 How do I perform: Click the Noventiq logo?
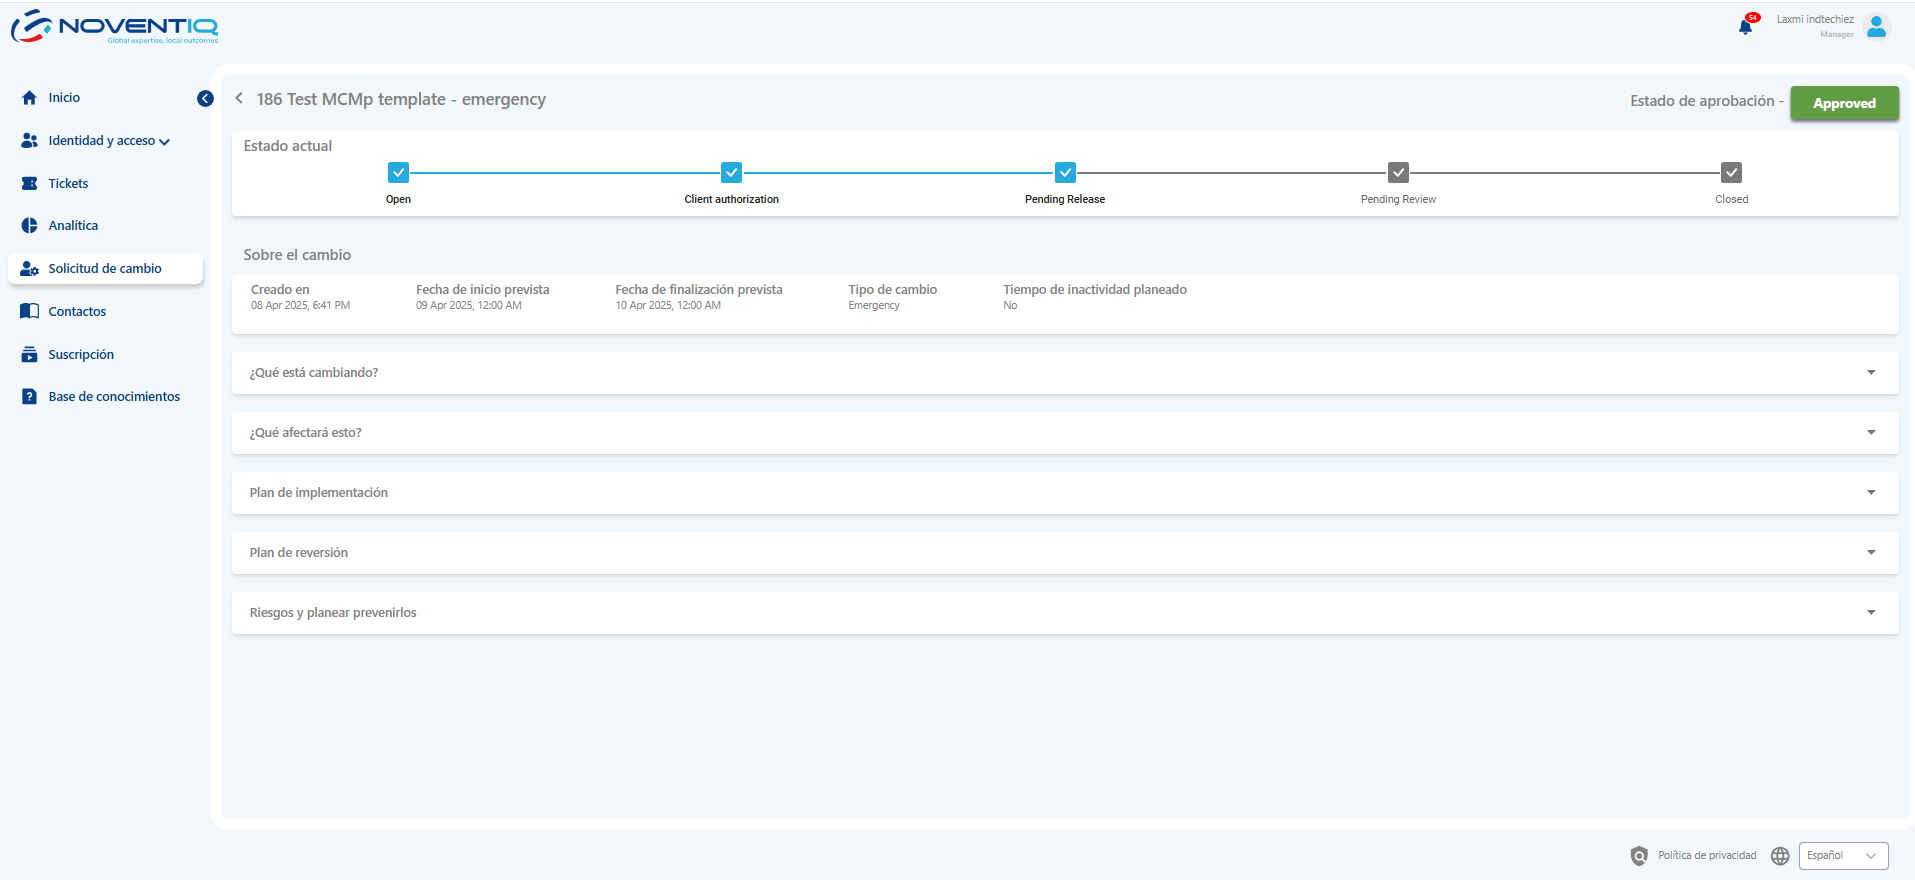(x=115, y=27)
